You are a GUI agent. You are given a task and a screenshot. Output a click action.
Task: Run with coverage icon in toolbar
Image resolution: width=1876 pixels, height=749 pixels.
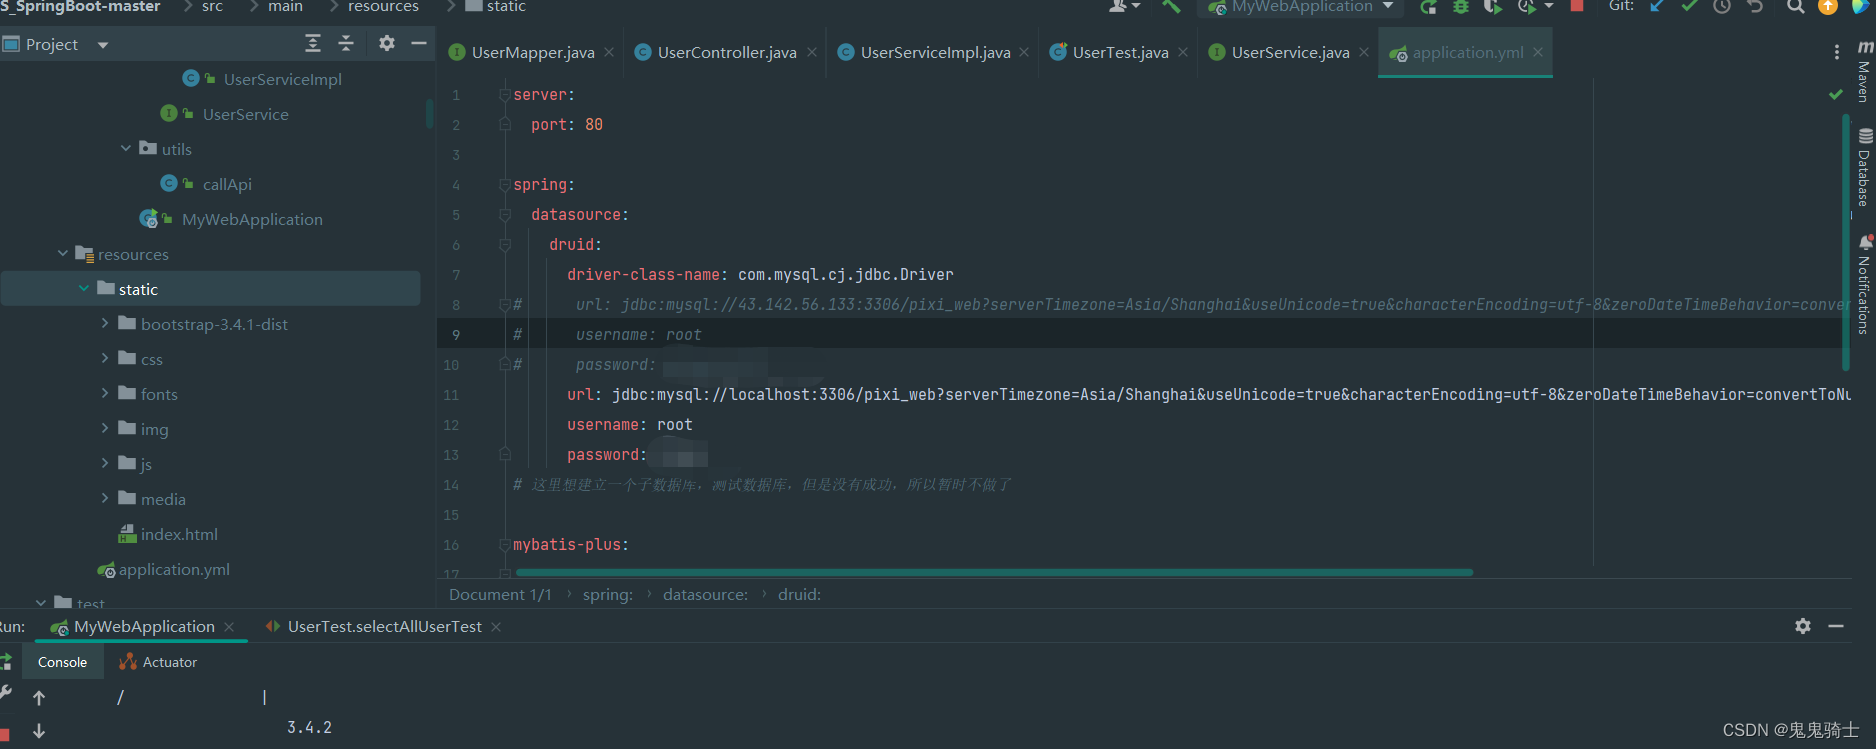[1493, 7]
